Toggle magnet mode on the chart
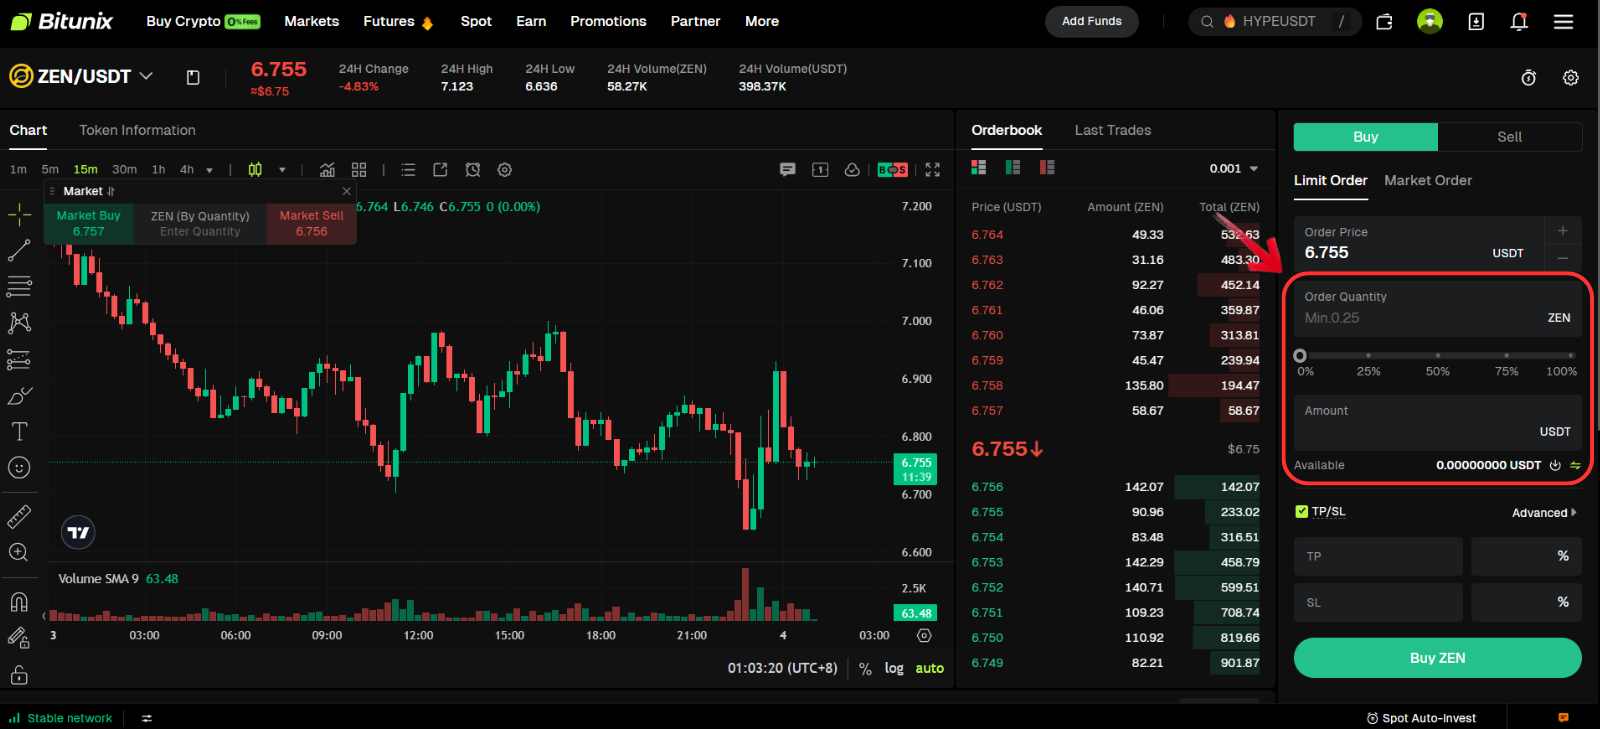 coord(19,601)
